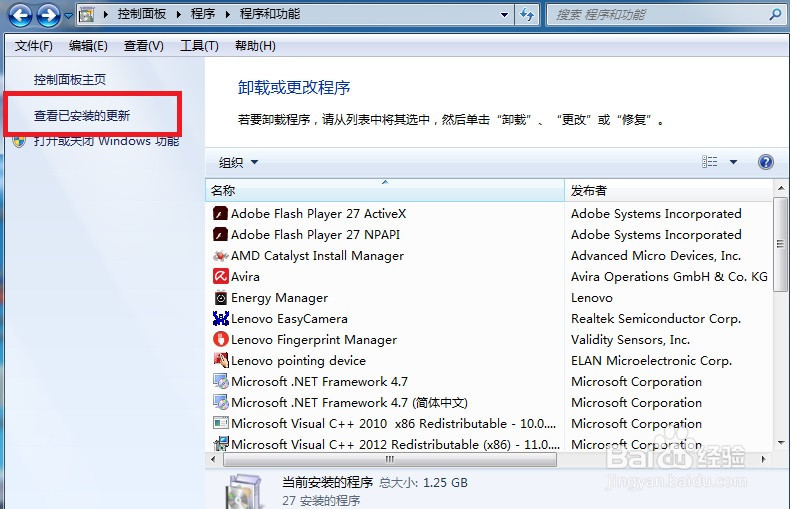790x509 pixels.
Task: Change view using the view icon
Action: (x=709, y=162)
